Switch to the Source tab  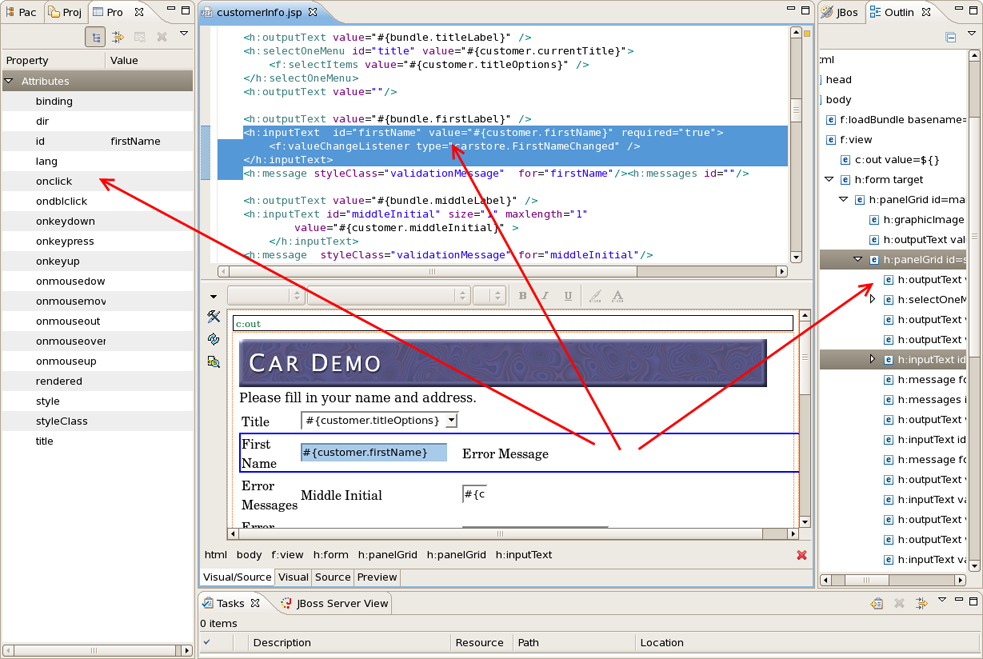click(332, 577)
